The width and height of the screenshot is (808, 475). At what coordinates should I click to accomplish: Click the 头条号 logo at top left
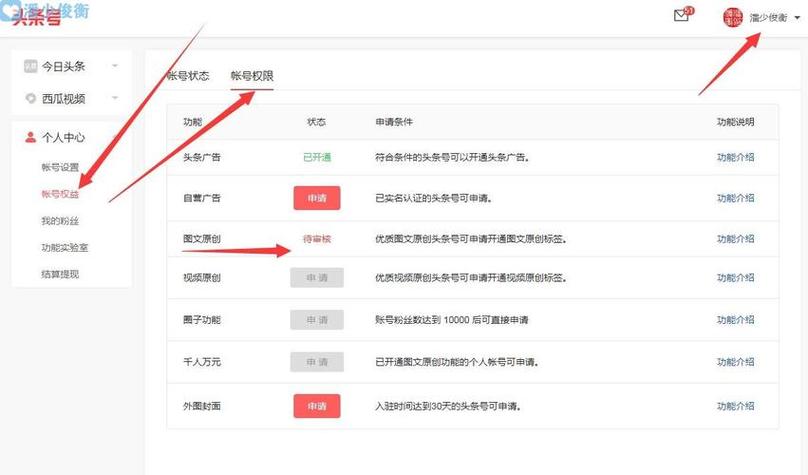(36, 18)
